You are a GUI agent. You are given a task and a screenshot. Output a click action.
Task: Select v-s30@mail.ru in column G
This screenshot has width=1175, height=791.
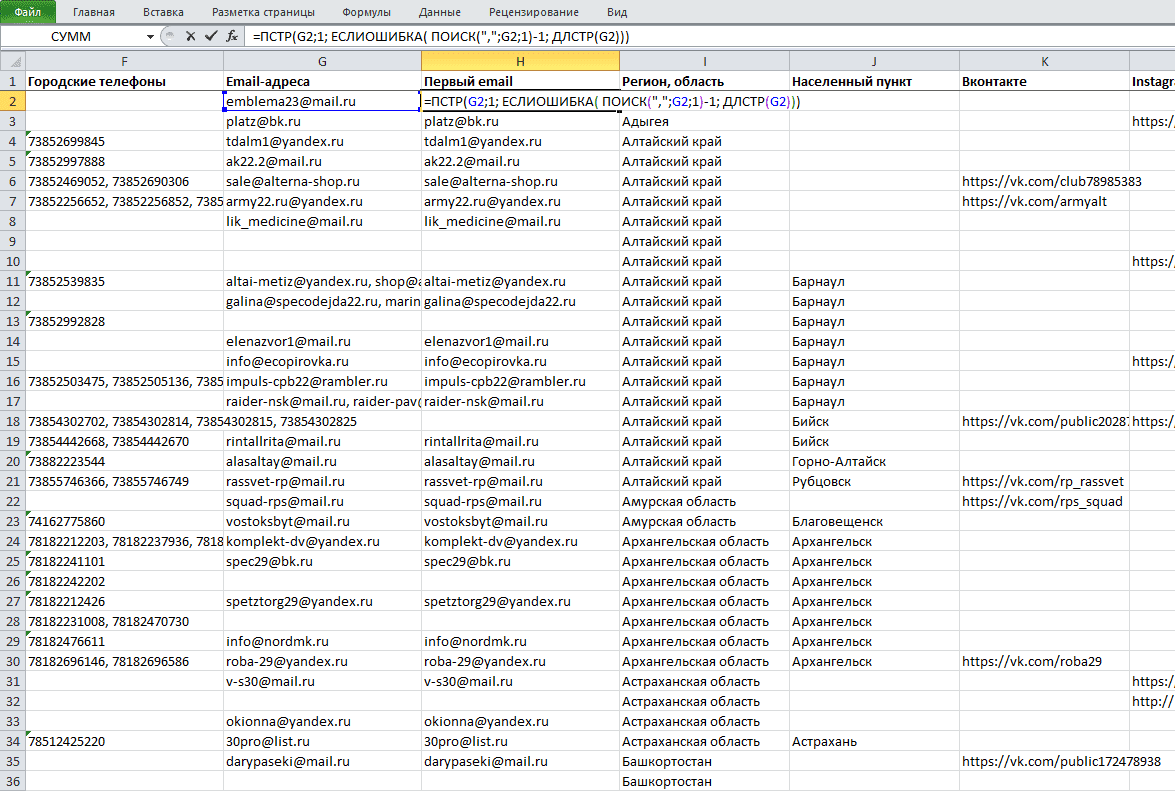[x=322, y=682]
